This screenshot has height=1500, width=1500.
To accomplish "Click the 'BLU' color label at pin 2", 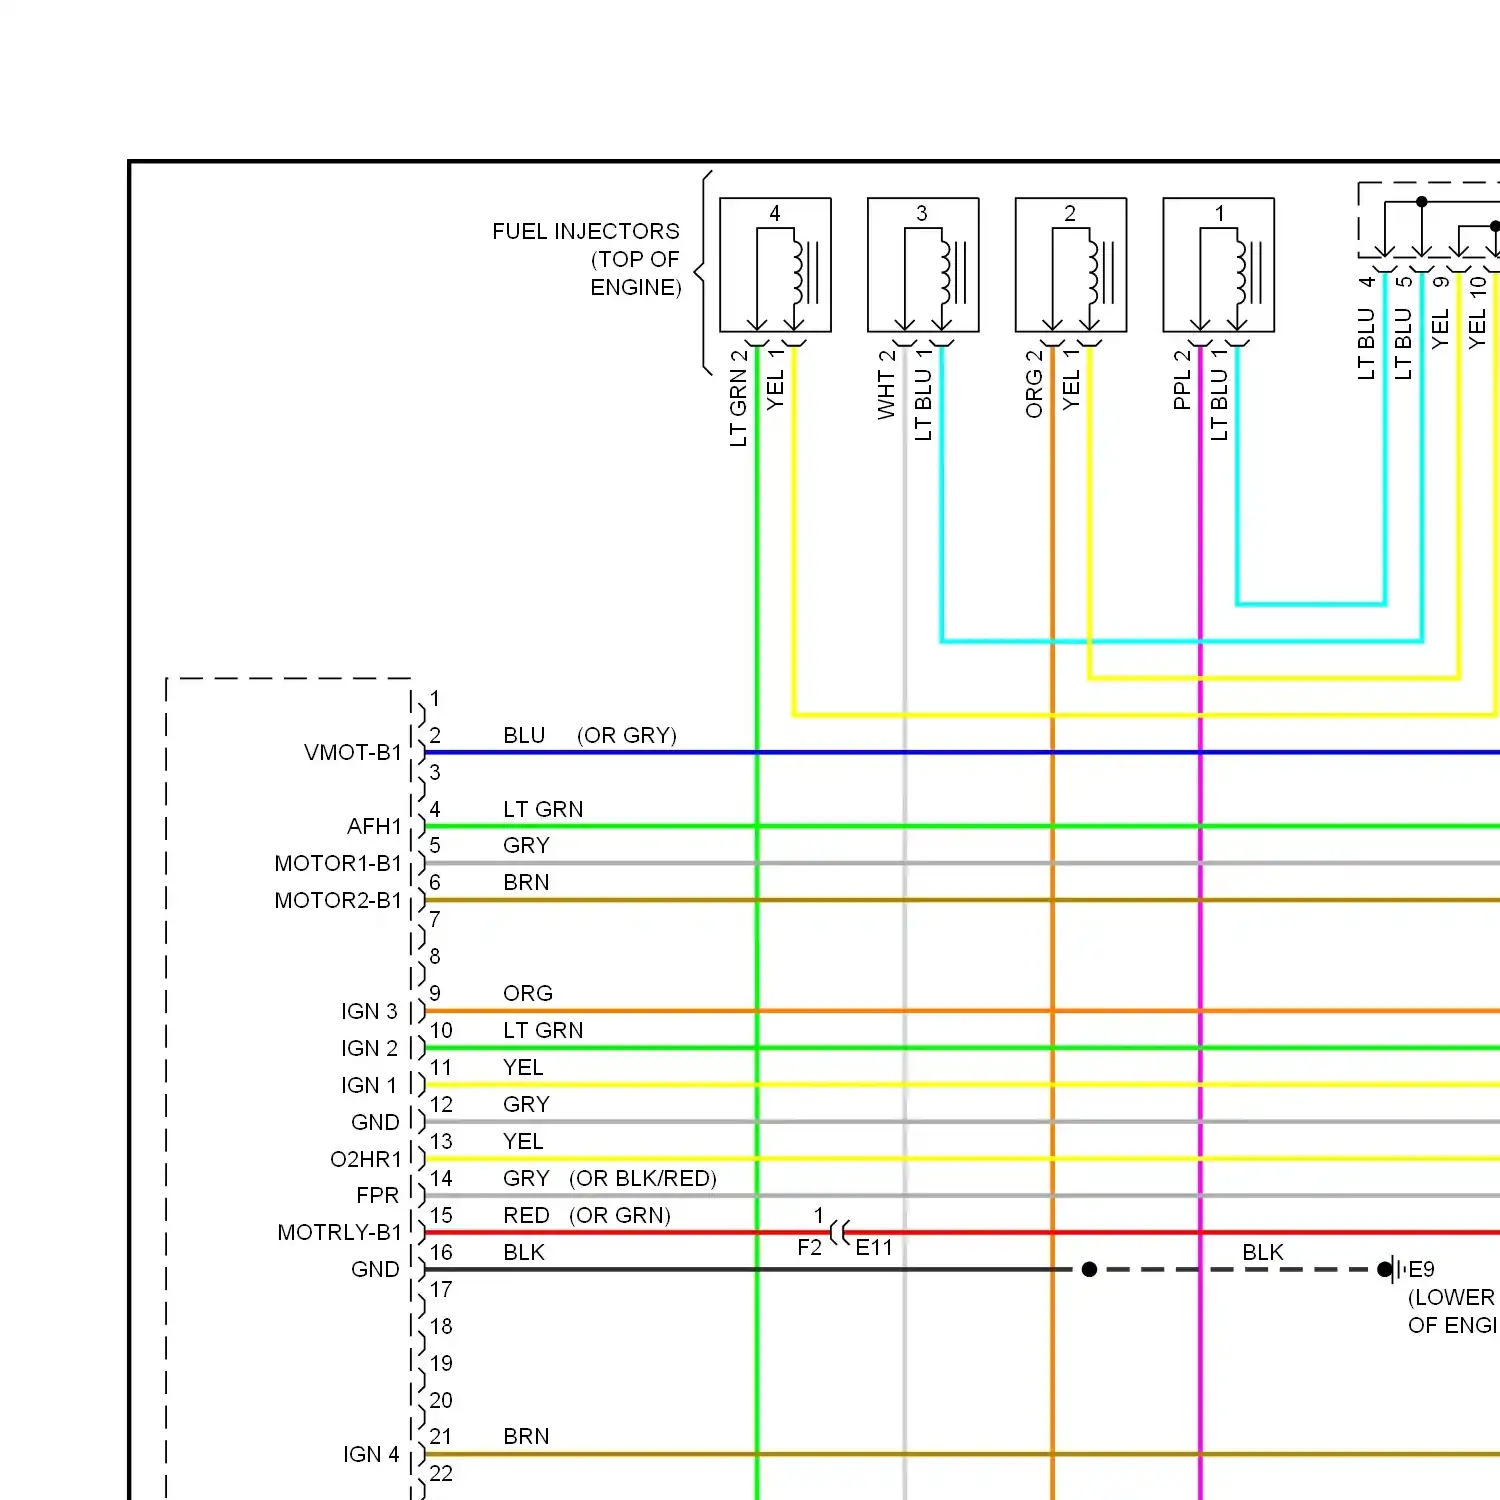I will [524, 735].
